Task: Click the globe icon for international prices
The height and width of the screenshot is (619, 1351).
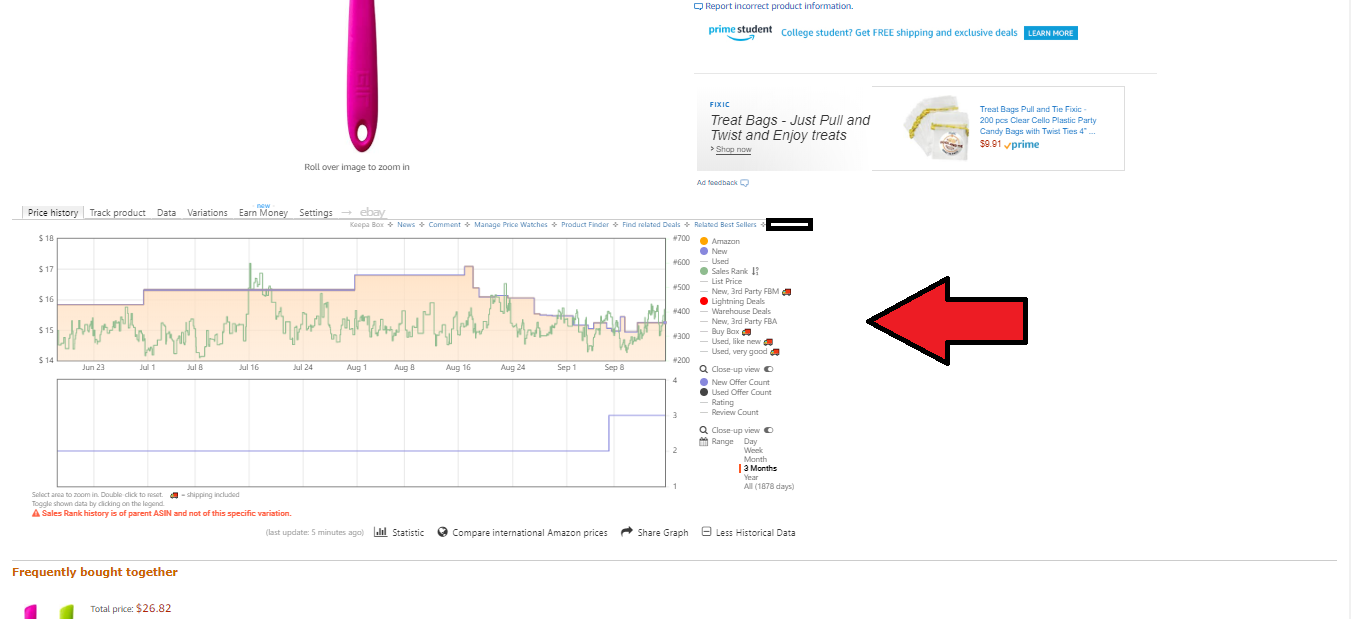Action: pyautogui.click(x=443, y=532)
